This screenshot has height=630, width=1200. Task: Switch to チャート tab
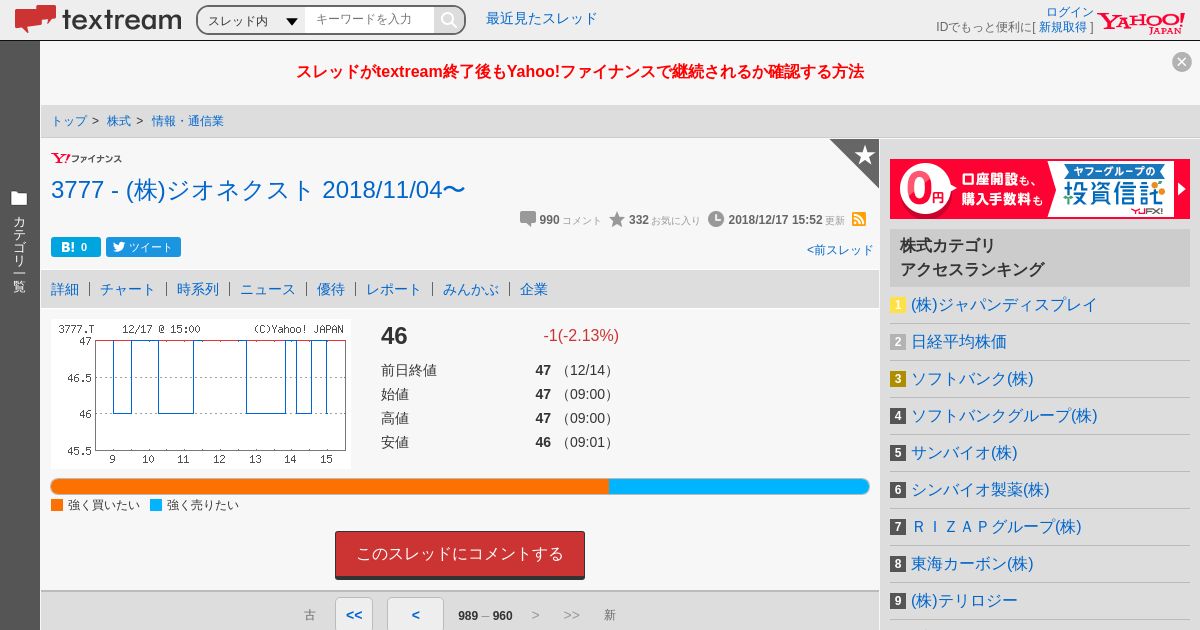point(128,289)
